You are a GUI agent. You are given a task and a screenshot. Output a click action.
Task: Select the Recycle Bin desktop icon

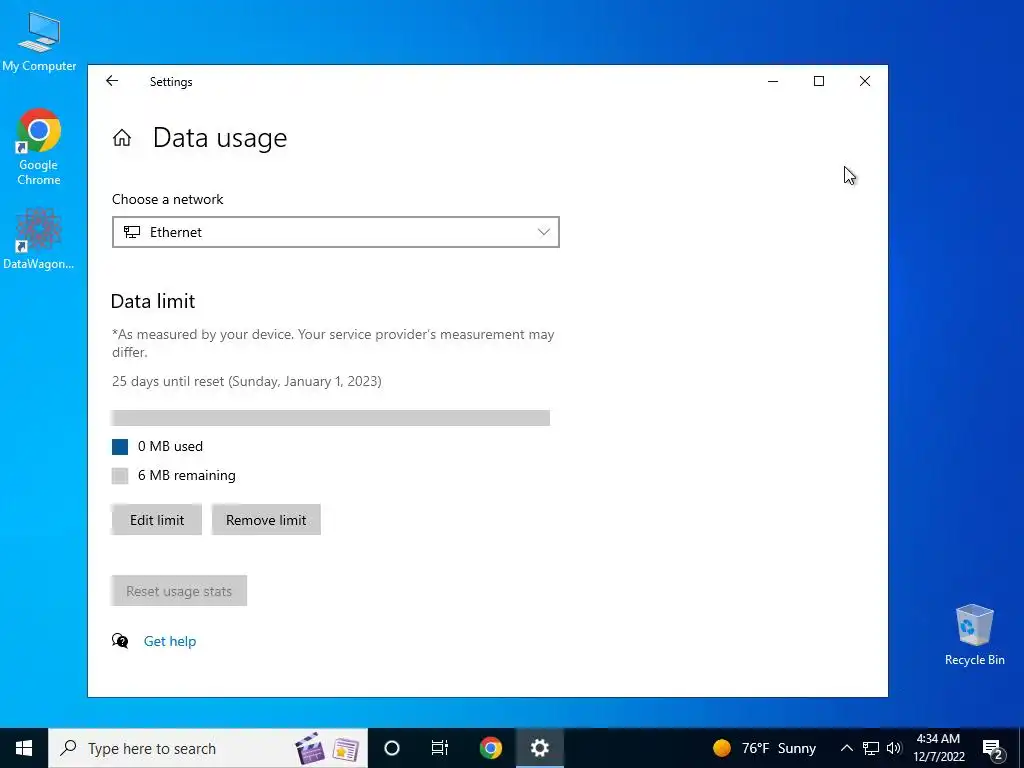974,635
